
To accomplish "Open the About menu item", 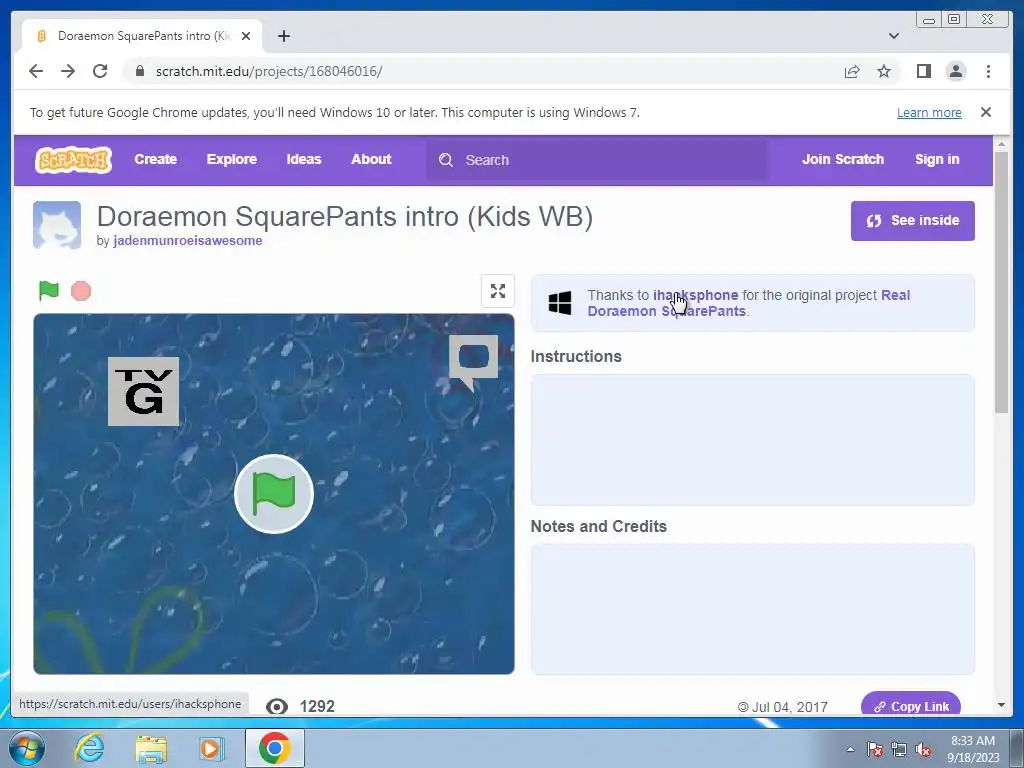I will 371,159.
